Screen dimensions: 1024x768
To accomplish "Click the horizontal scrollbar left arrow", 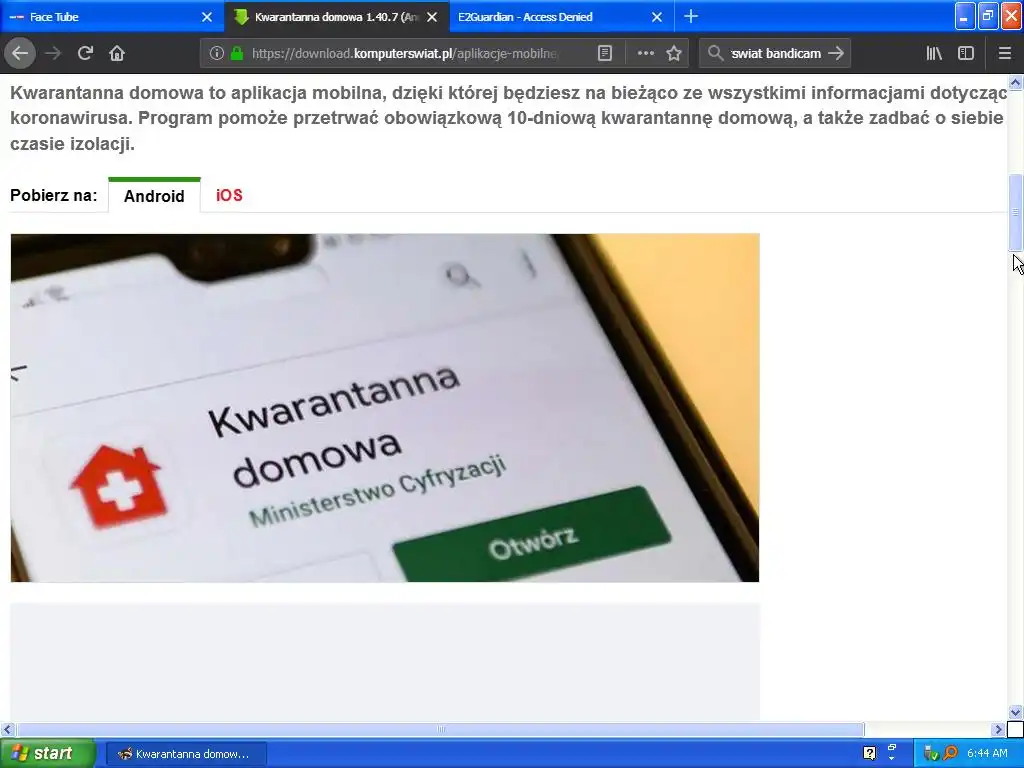I will click(x=7, y=729).
